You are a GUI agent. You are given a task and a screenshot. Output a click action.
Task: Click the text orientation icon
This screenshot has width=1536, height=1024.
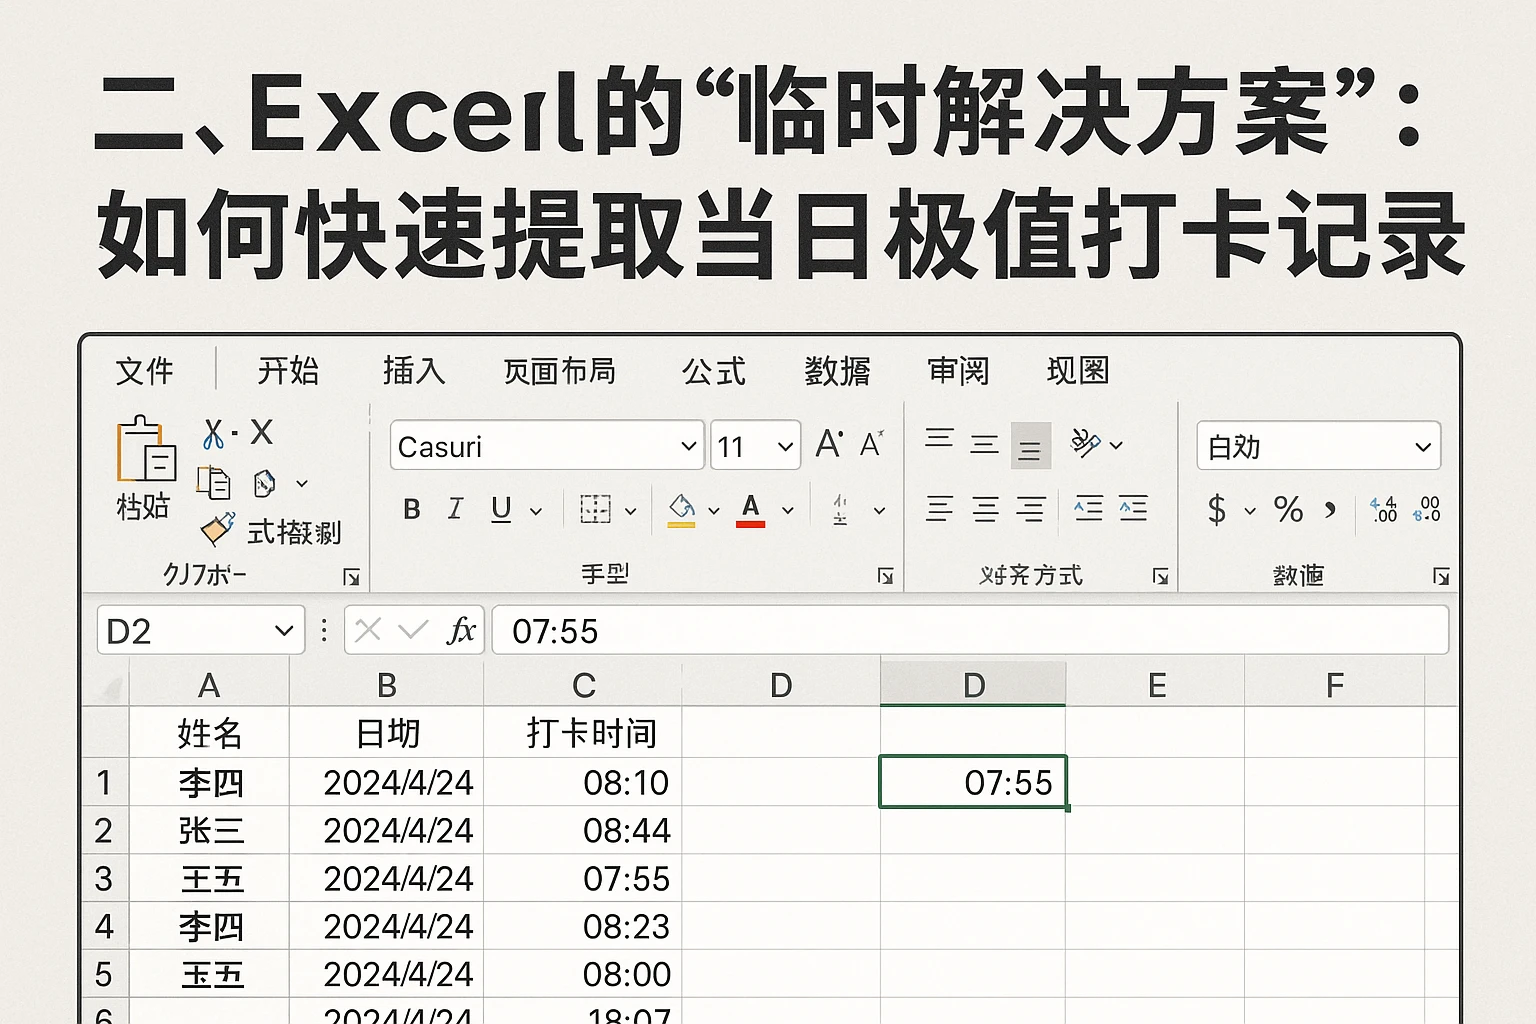(1086, 442)
